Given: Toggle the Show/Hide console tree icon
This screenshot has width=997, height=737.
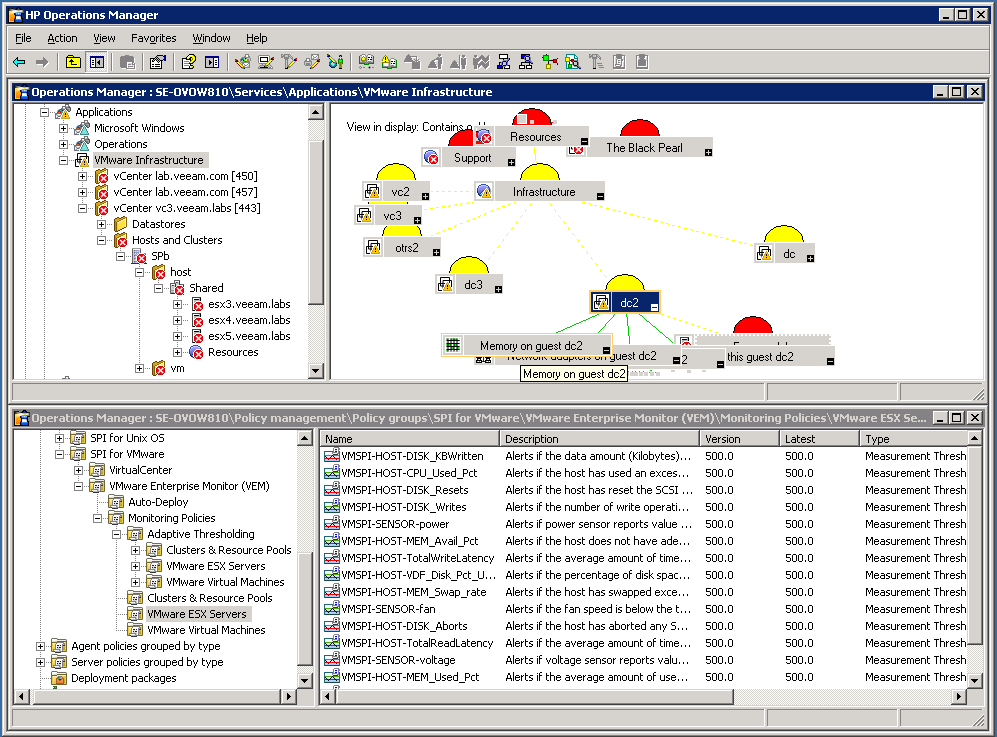Looking at the screenshot, I should [x=97, y=62].
